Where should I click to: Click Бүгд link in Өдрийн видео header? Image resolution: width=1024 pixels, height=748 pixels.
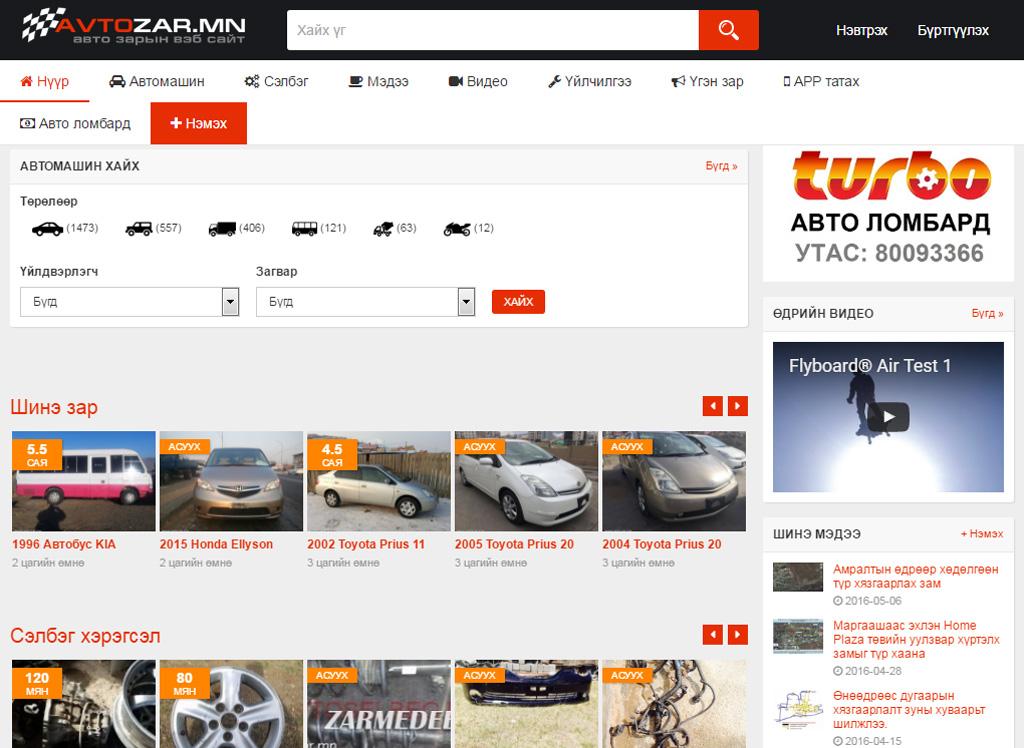987,313
